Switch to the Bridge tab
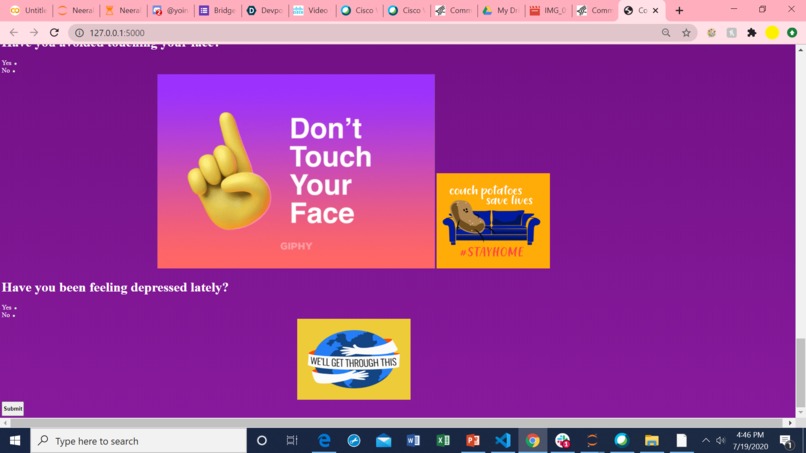This screenshot has height=453, width=806. [x=218, y=10]
